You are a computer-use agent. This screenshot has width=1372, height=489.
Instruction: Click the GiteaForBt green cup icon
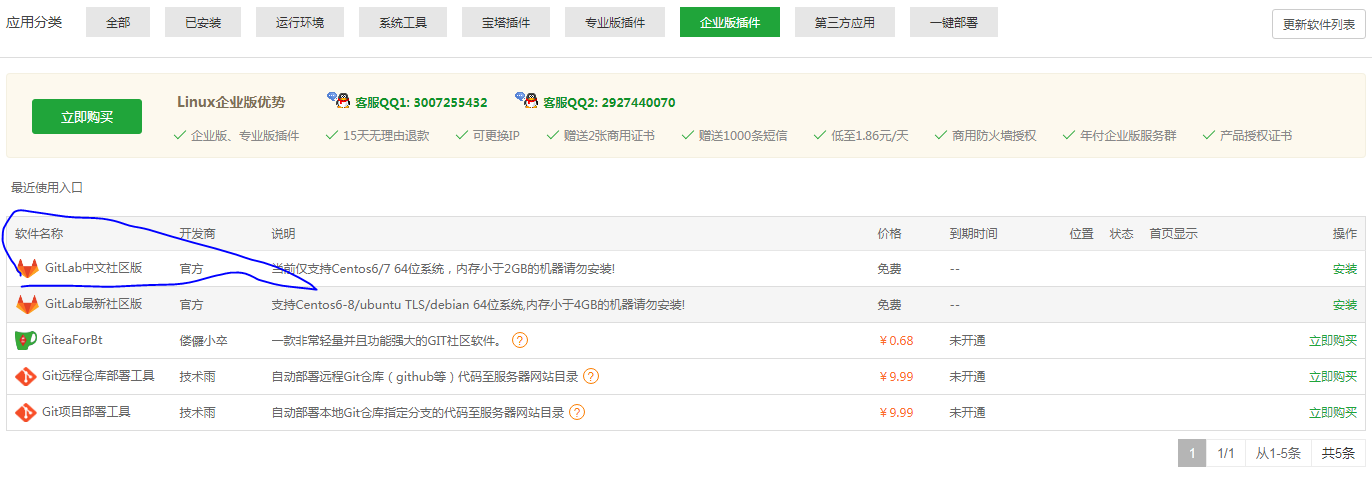(x=25, y=341)
